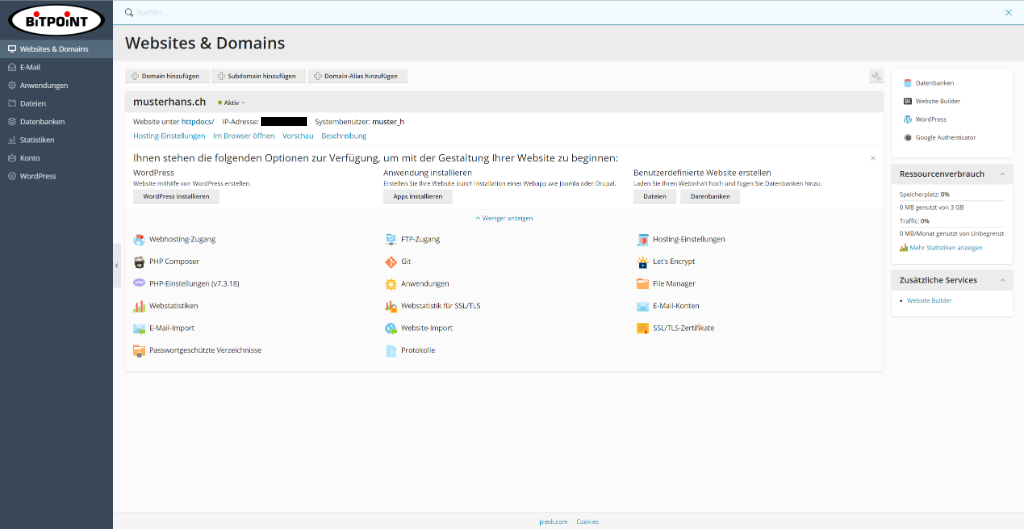Image resolution: width=1024 pixels, height=529 pixels.
Task: Click the wrench settings icon
Action: coord(876,76)
